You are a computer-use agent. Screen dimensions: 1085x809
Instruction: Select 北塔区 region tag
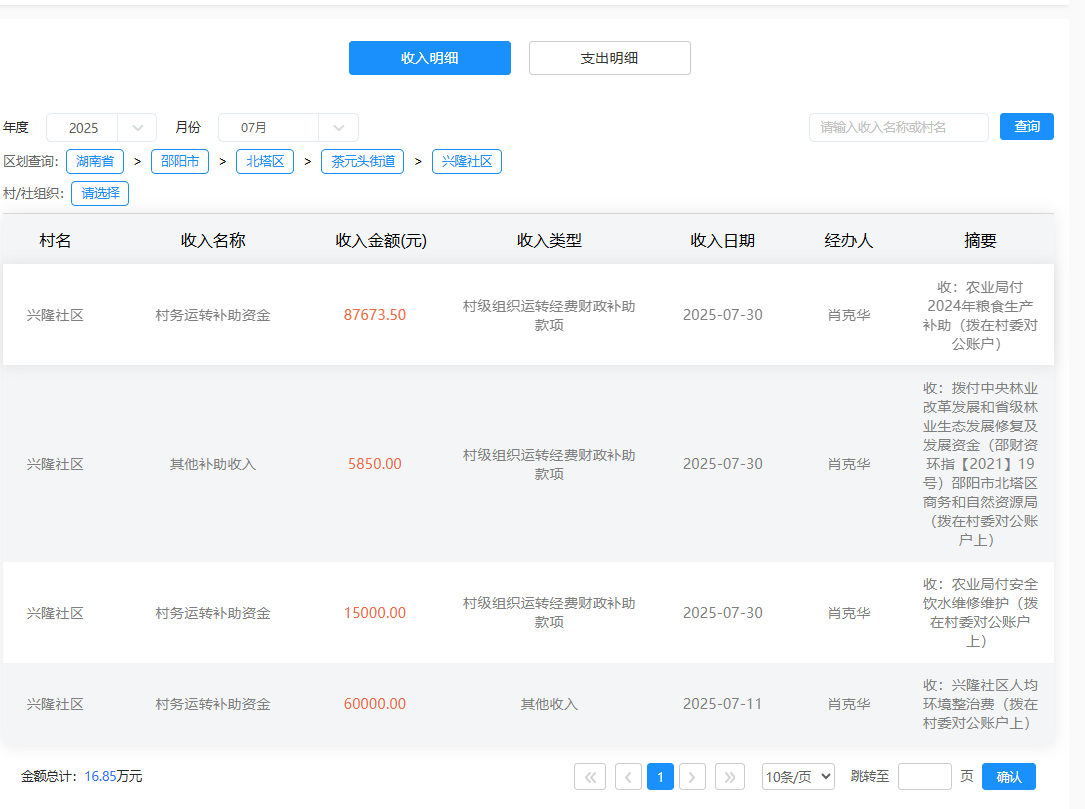(265, 161)
